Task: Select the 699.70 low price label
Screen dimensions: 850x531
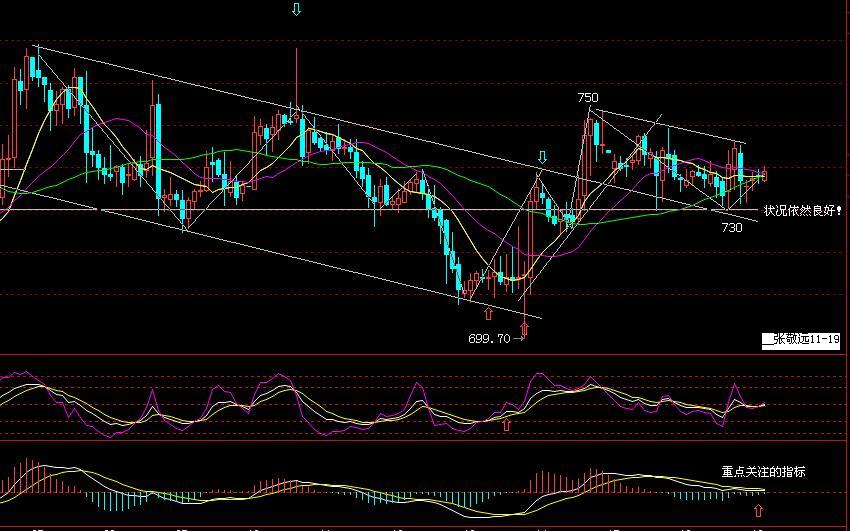Action: (x=489, y=338)
